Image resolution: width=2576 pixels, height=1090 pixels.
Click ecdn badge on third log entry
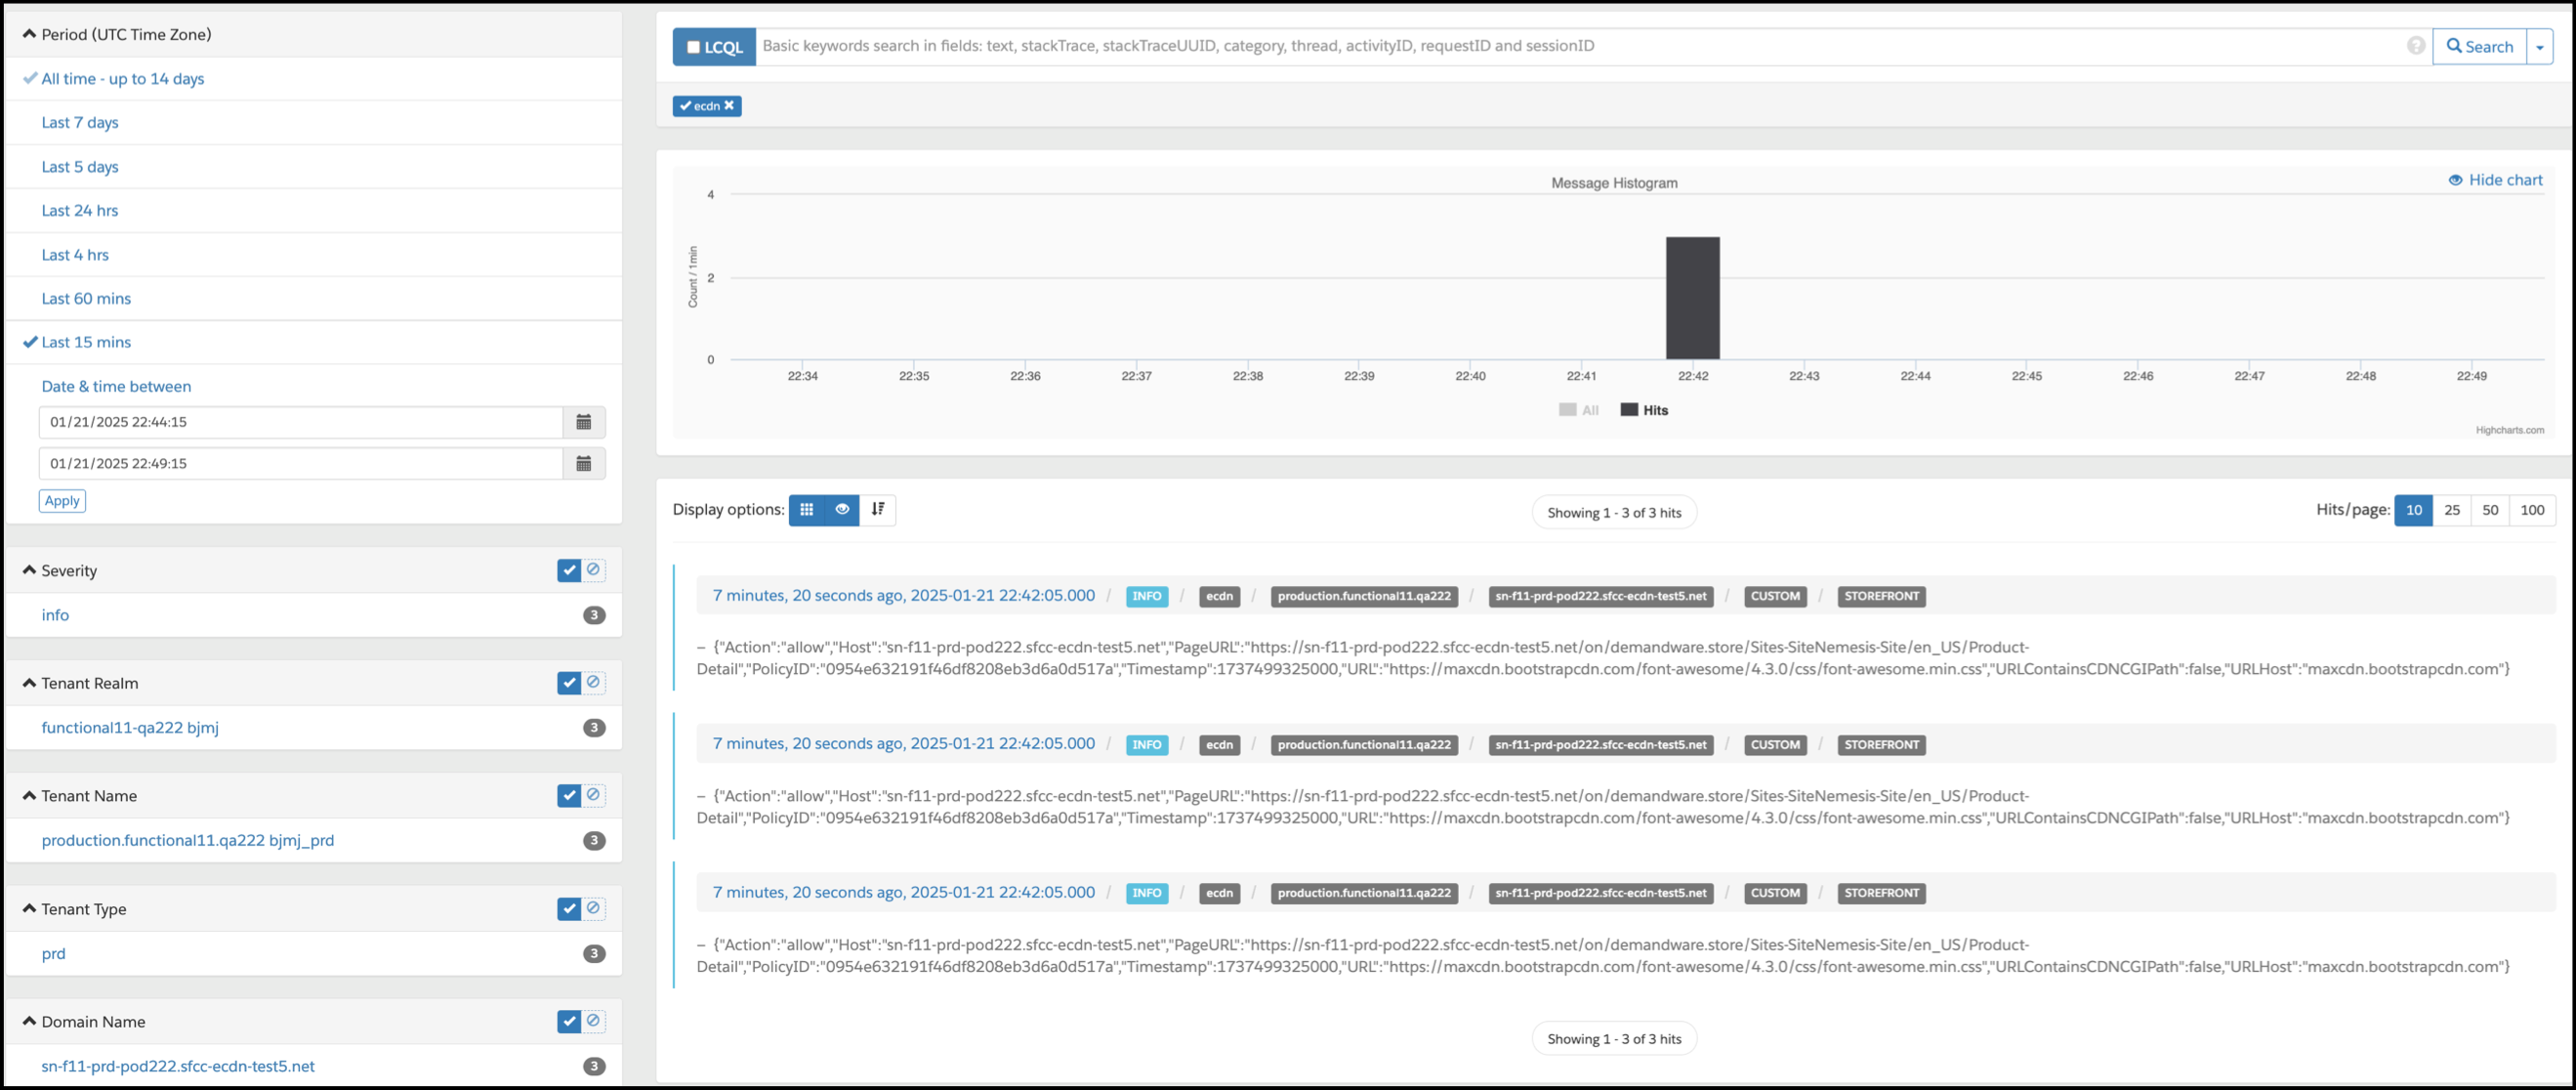(1219, 894)
